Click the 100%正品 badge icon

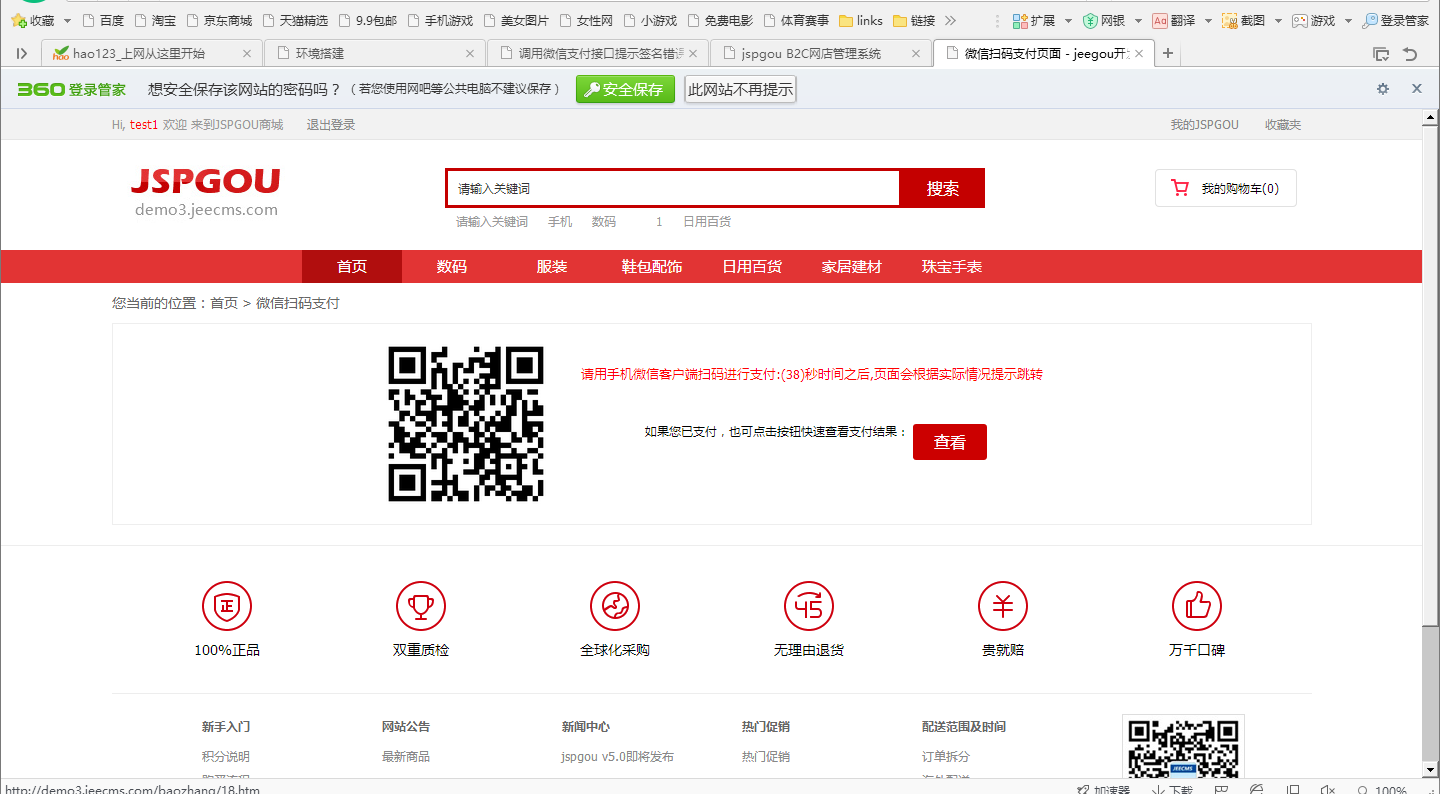coord(227,606)
